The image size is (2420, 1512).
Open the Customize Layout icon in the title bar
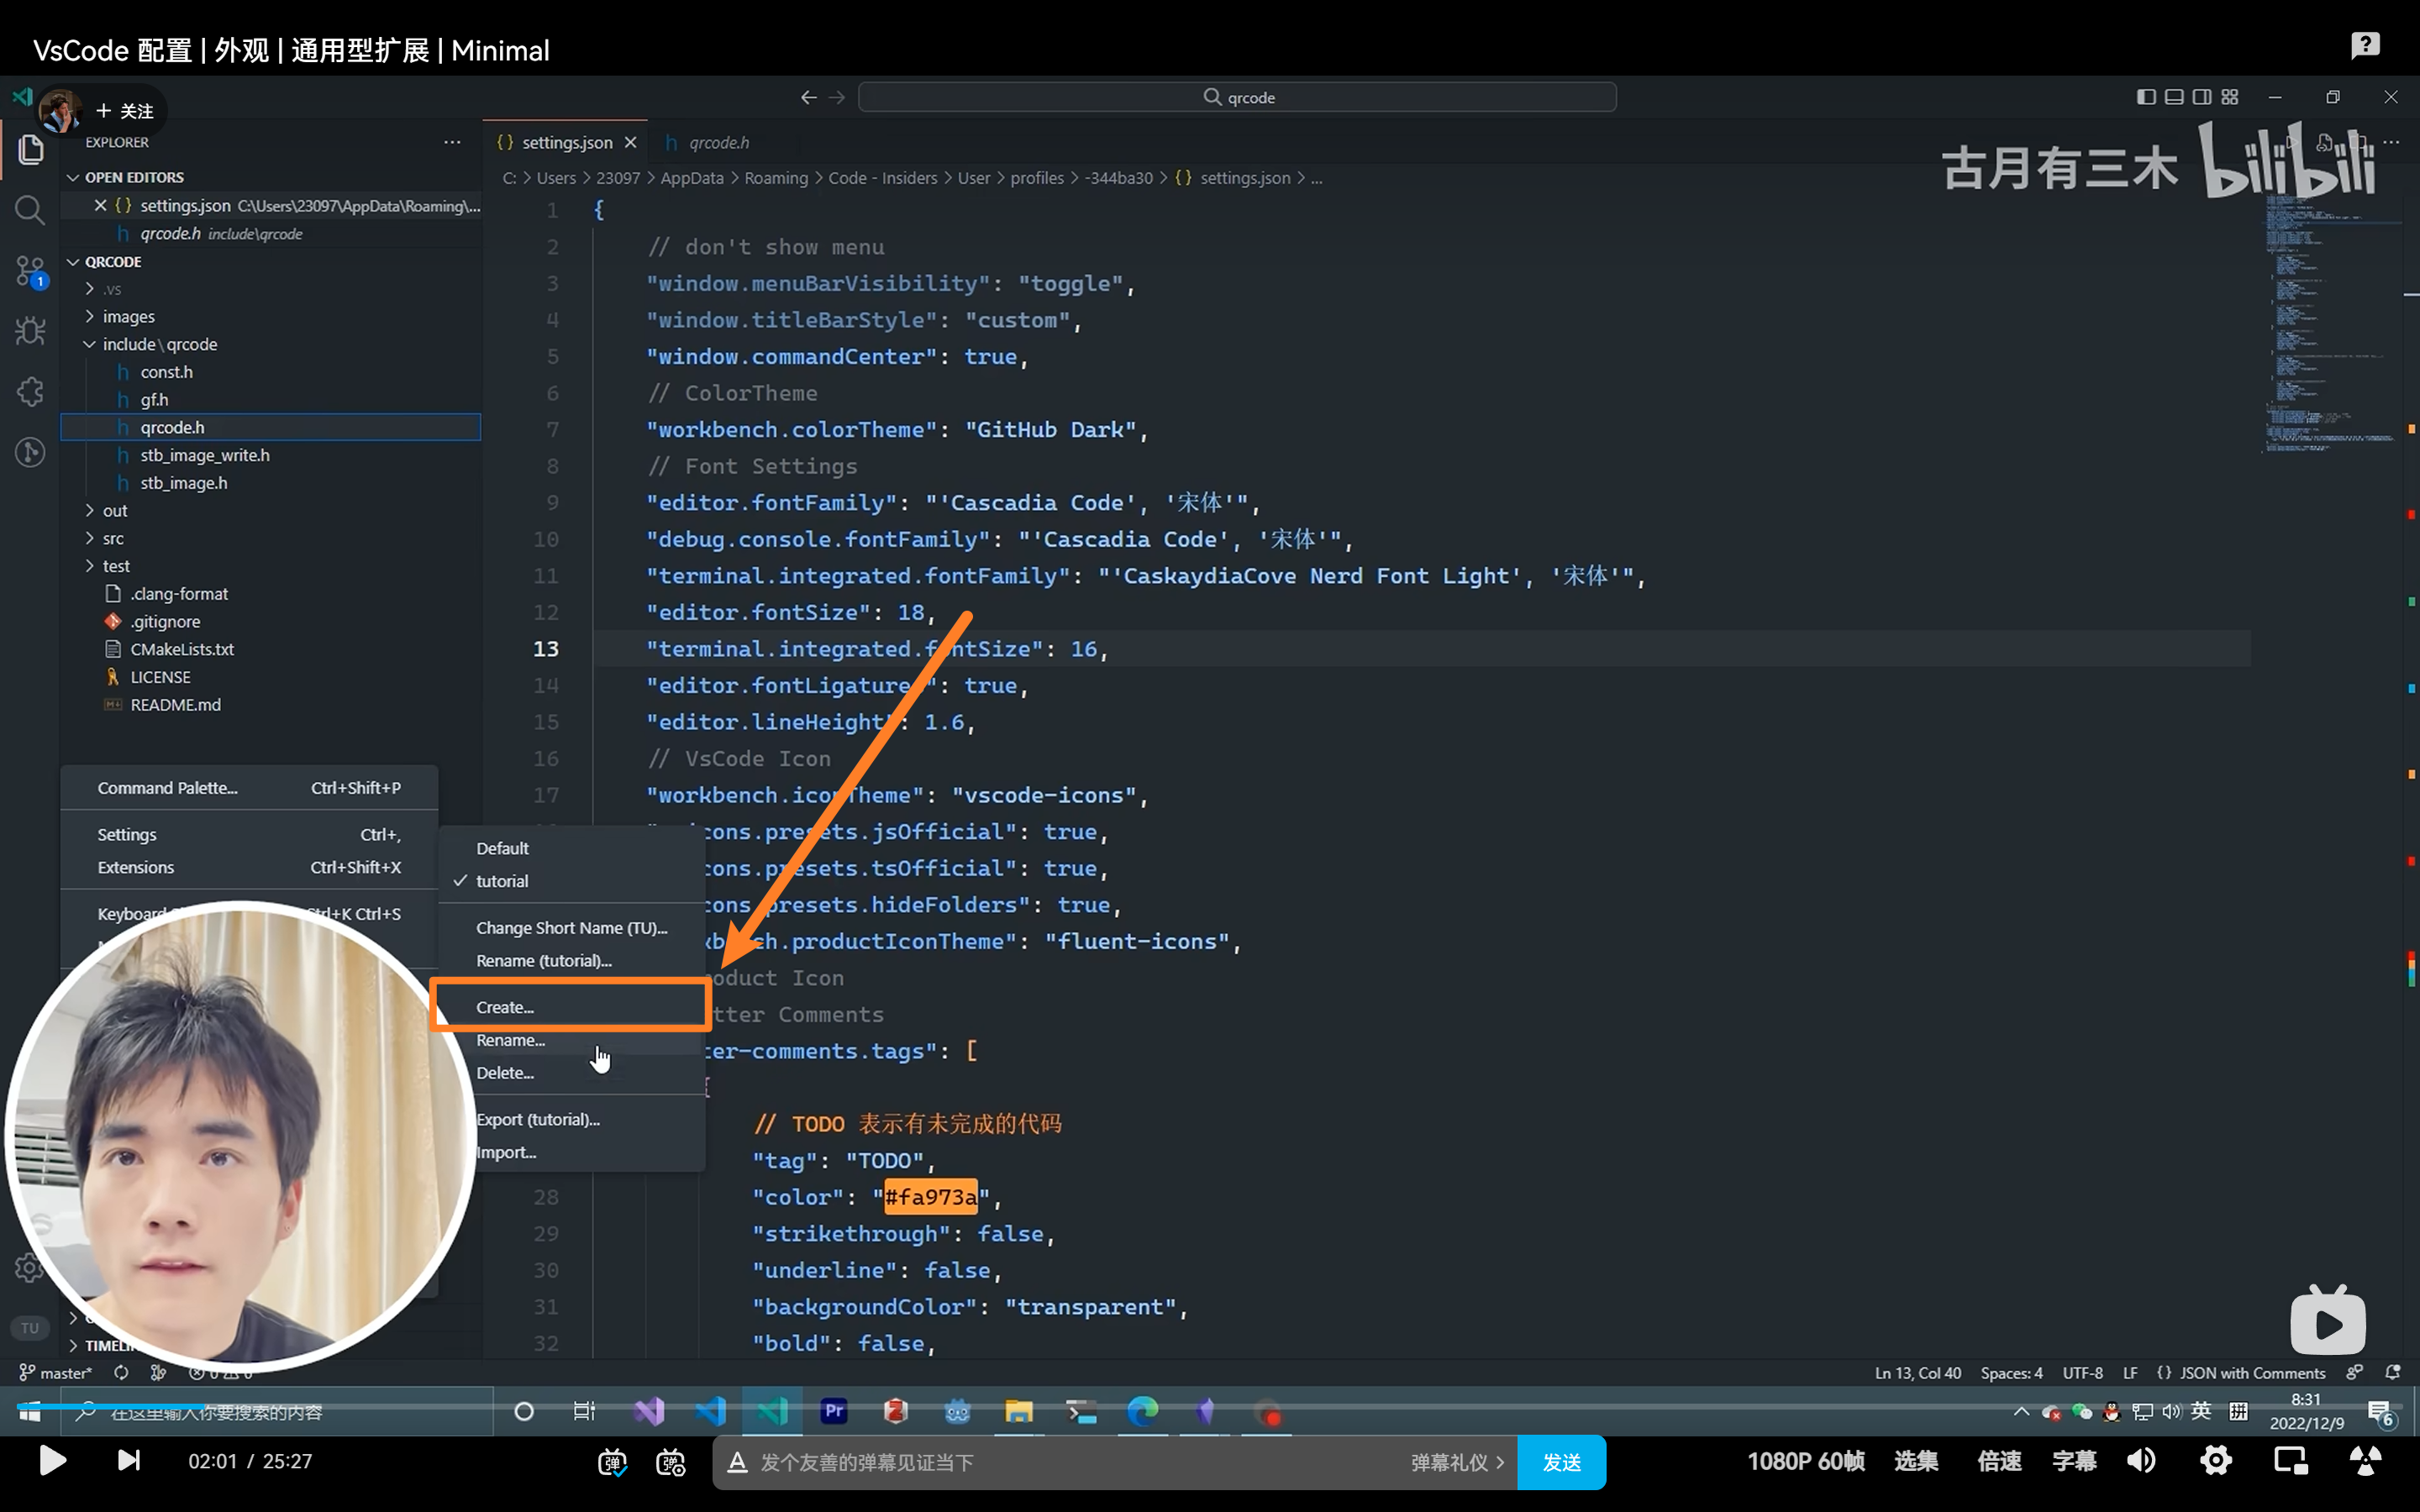click(x=2230, y=97)
